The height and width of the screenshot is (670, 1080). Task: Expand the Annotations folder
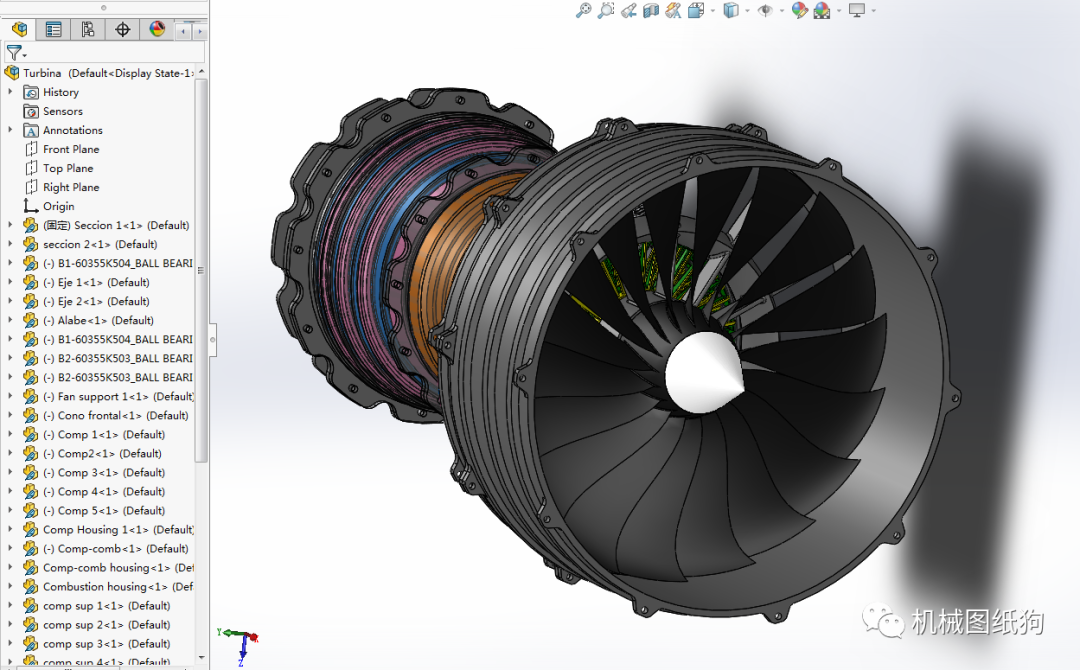(x=10, y=129)
